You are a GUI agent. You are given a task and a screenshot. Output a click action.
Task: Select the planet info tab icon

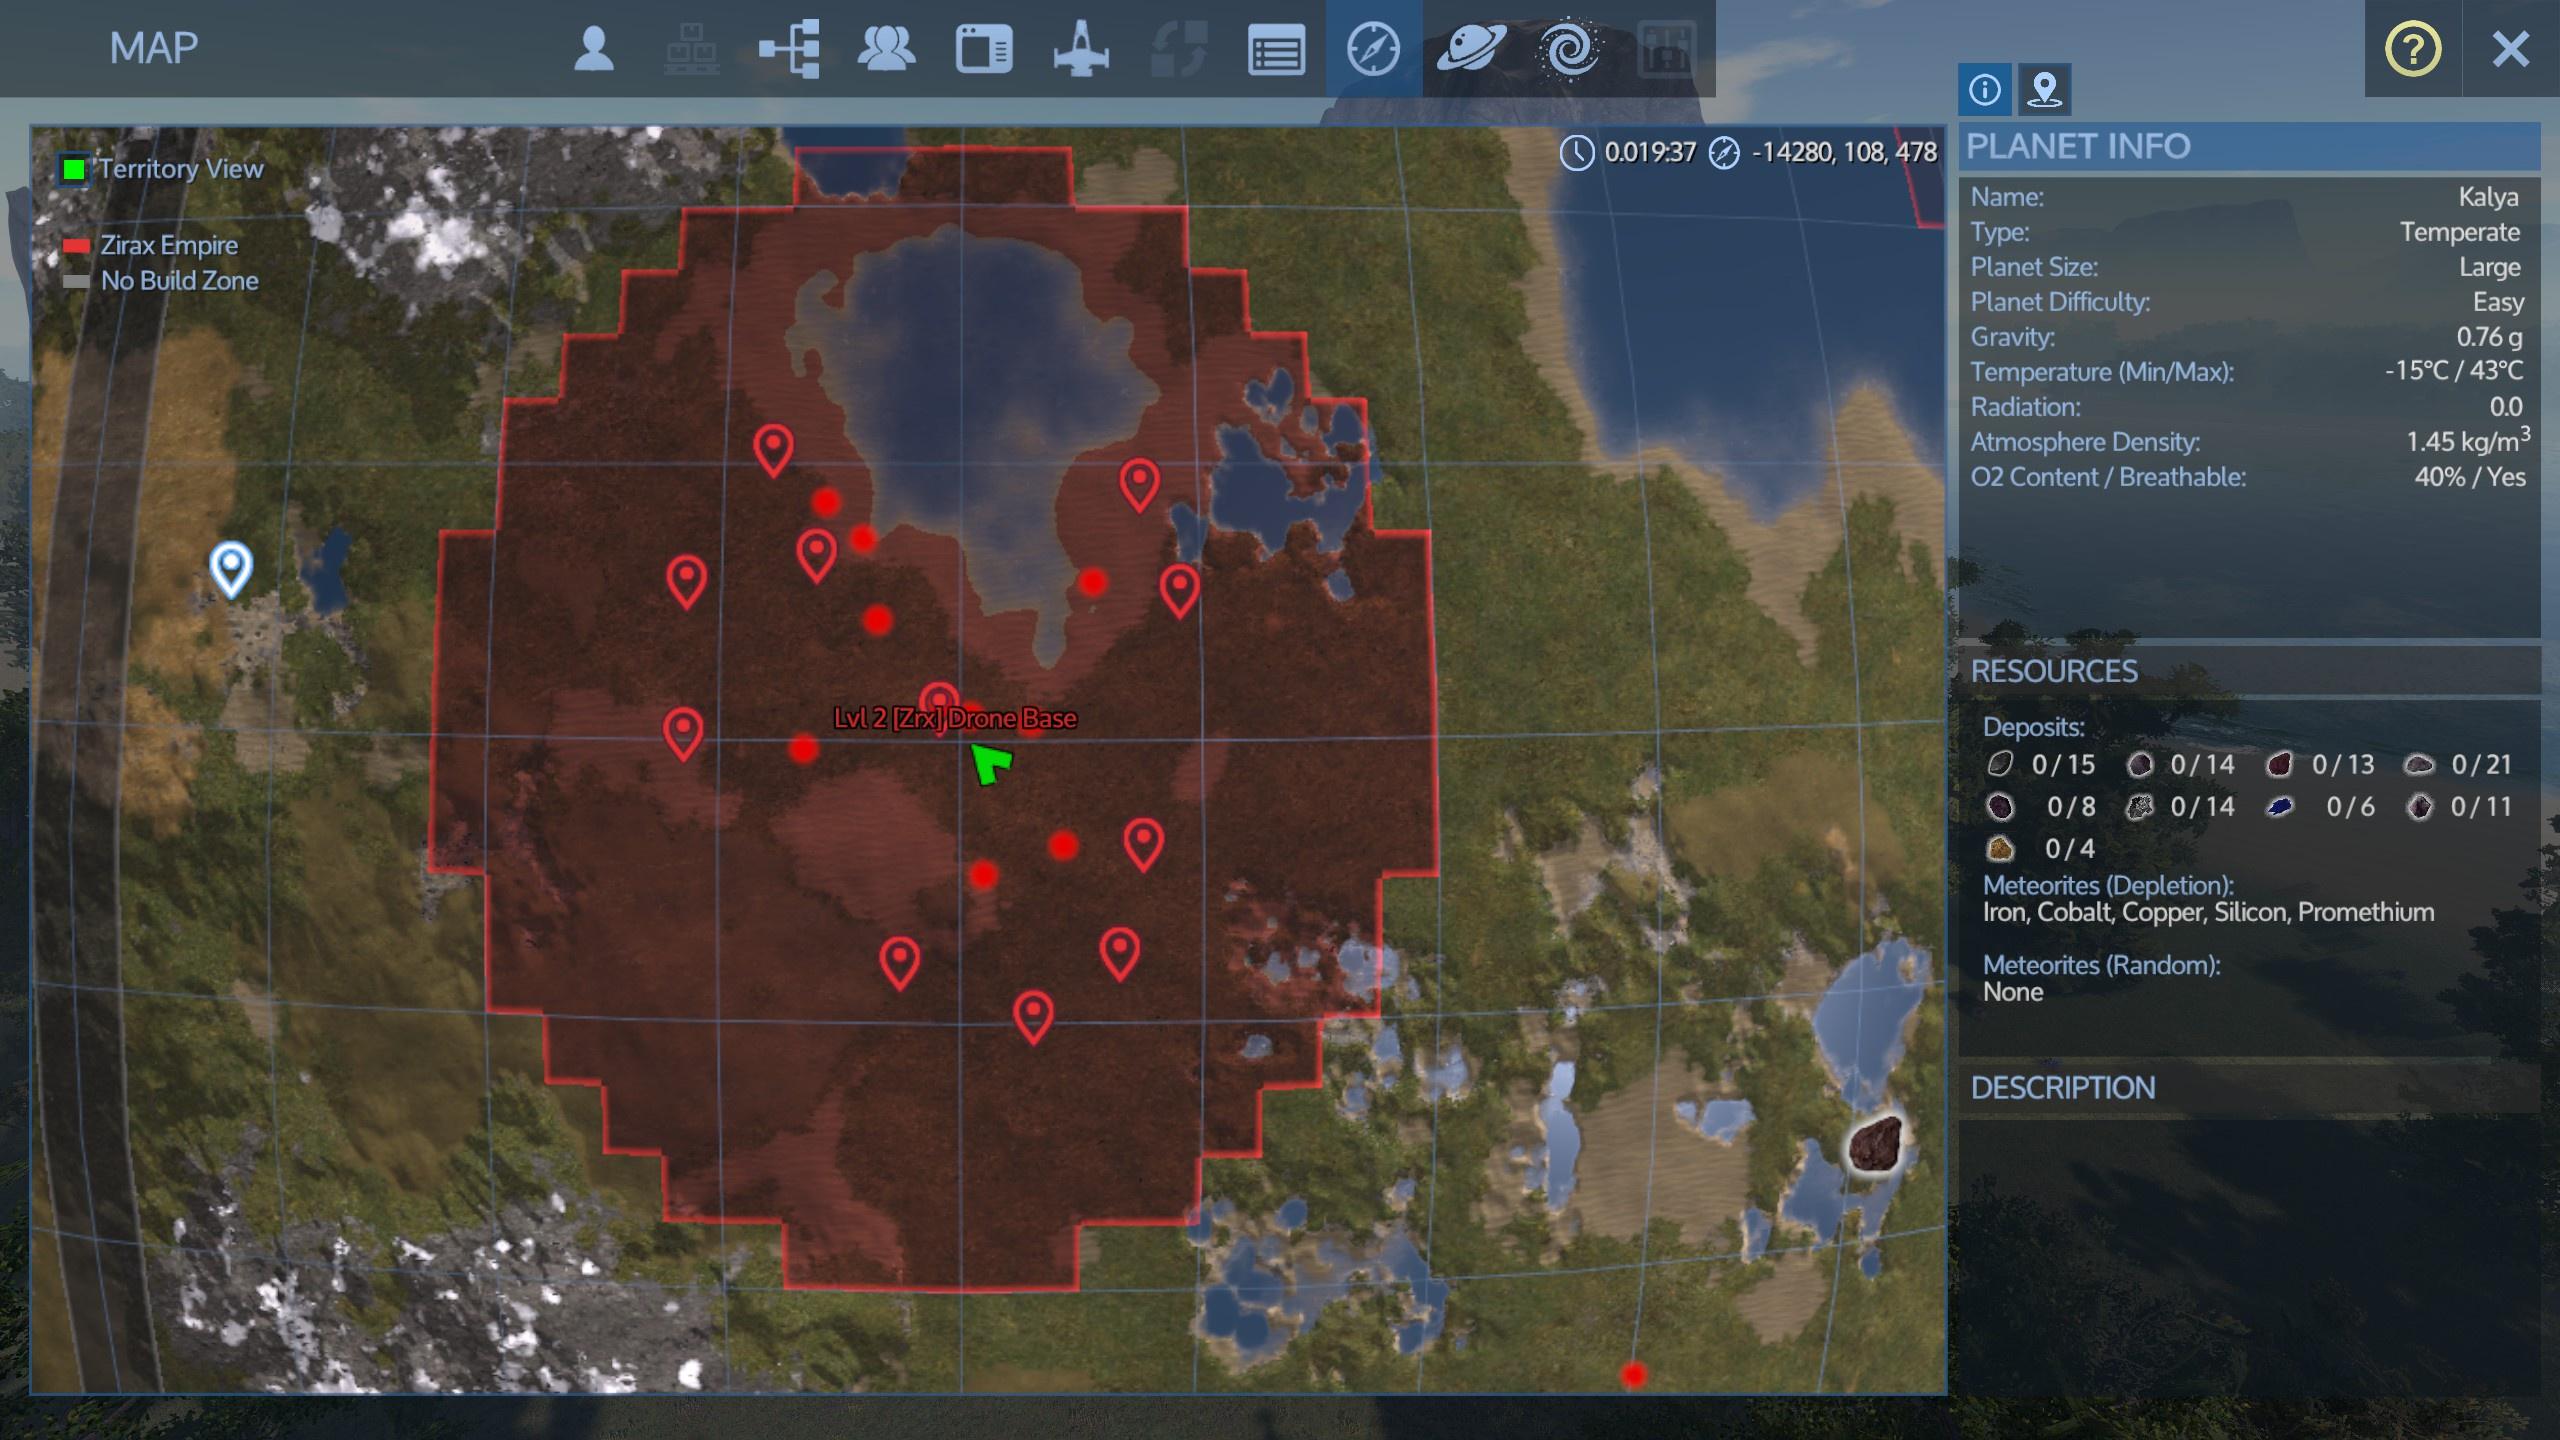(1984, 90)
